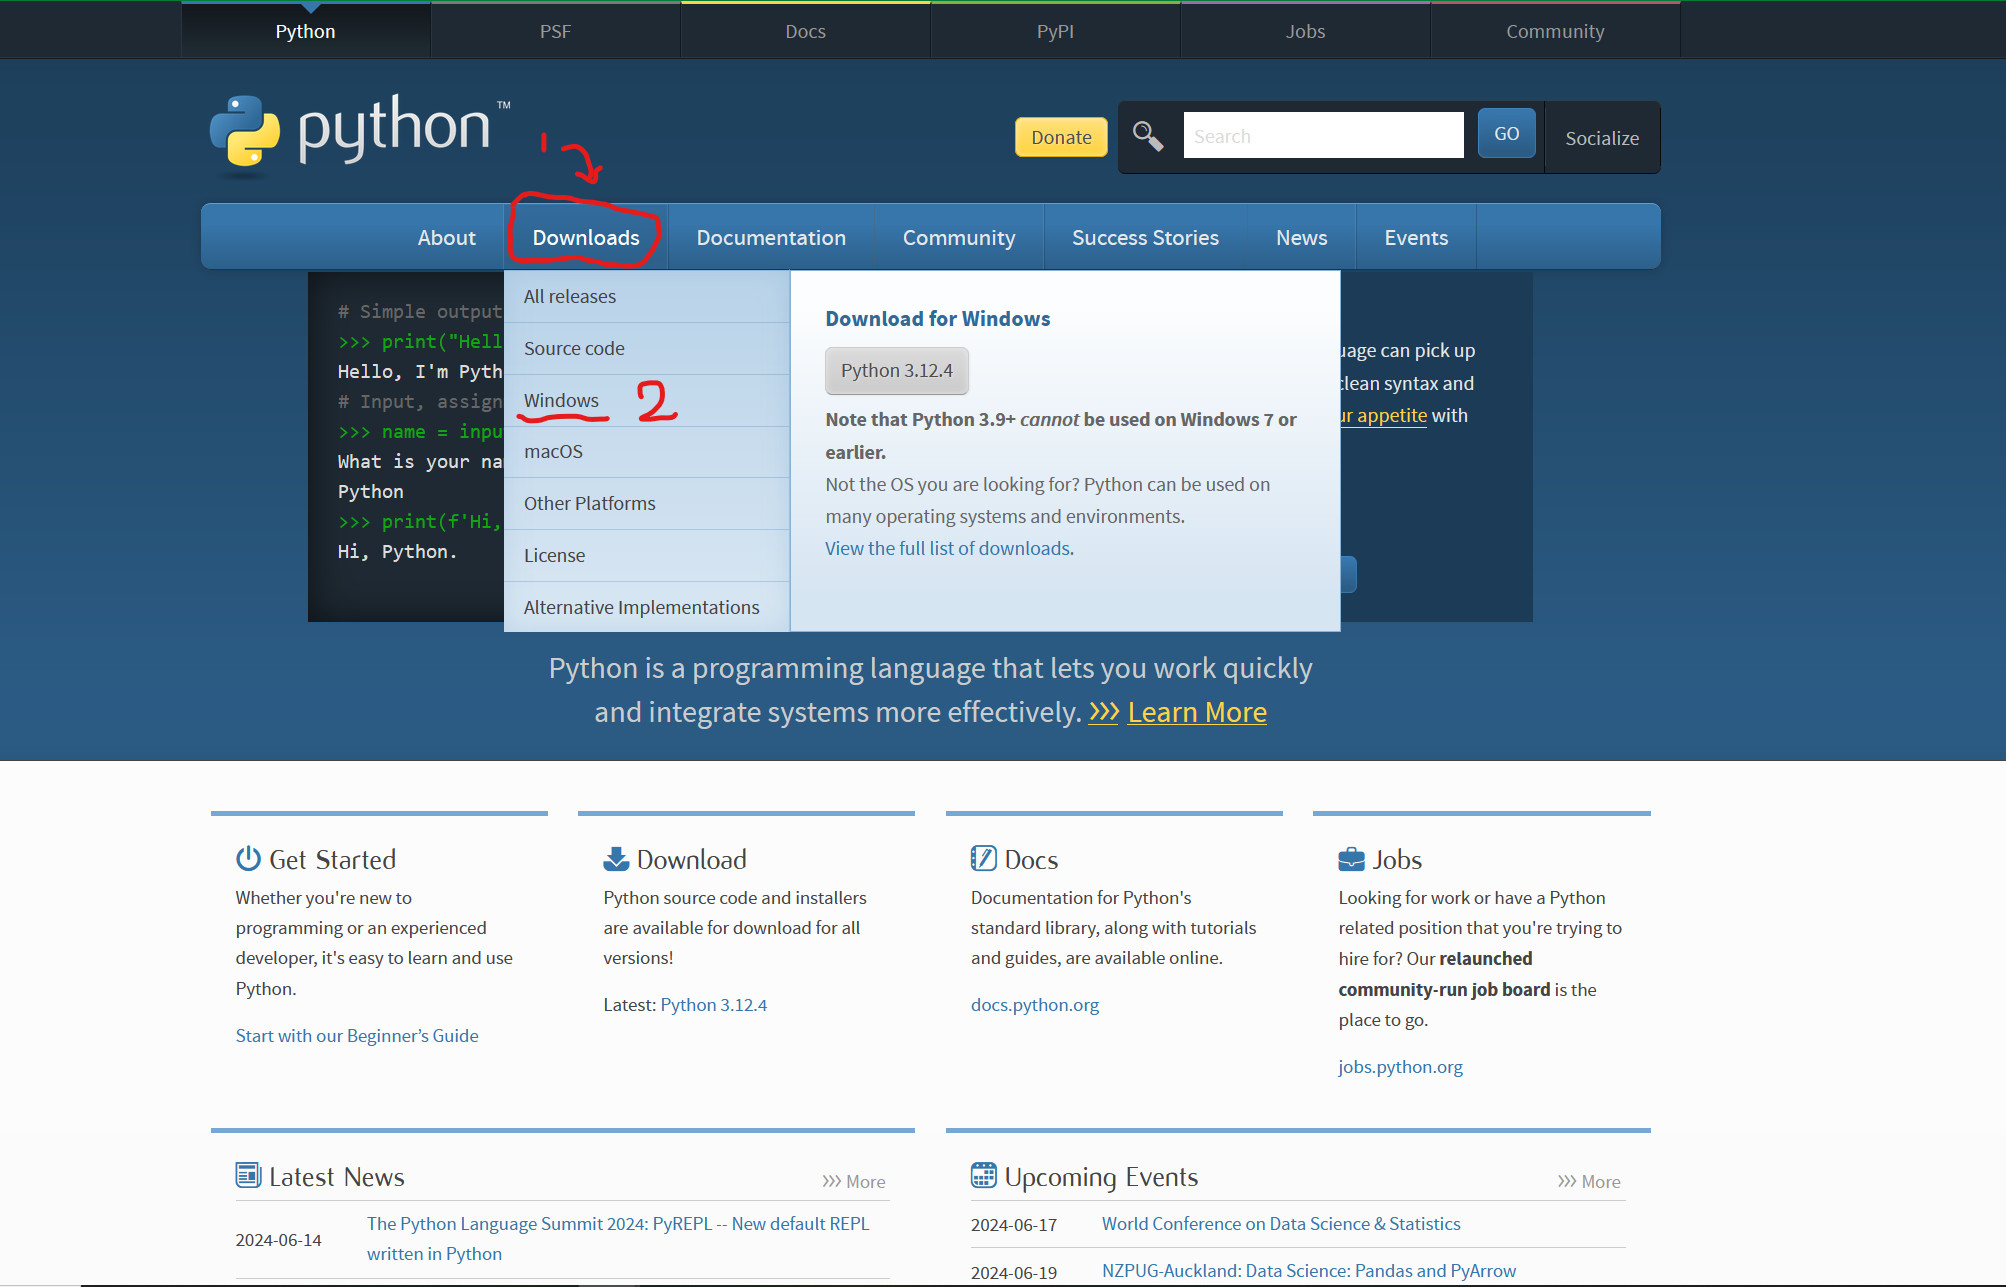Image resolution: width=2006 pixels, height=1287 pixels.
Task: Click the search magnifier icon
Action: (1147, 136)
